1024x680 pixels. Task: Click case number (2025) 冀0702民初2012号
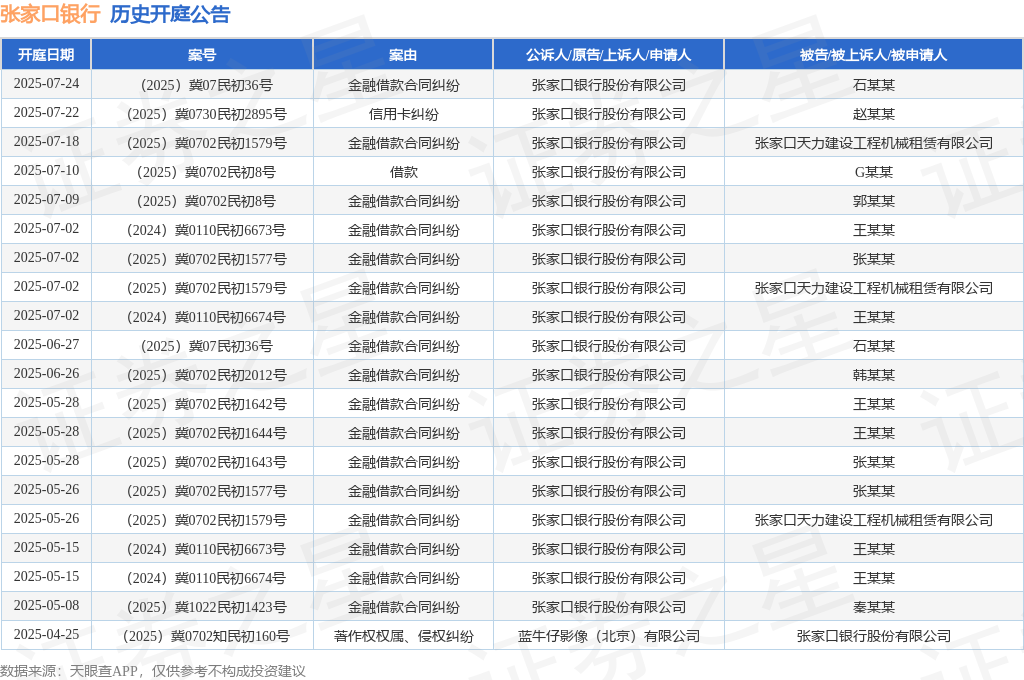206,376
